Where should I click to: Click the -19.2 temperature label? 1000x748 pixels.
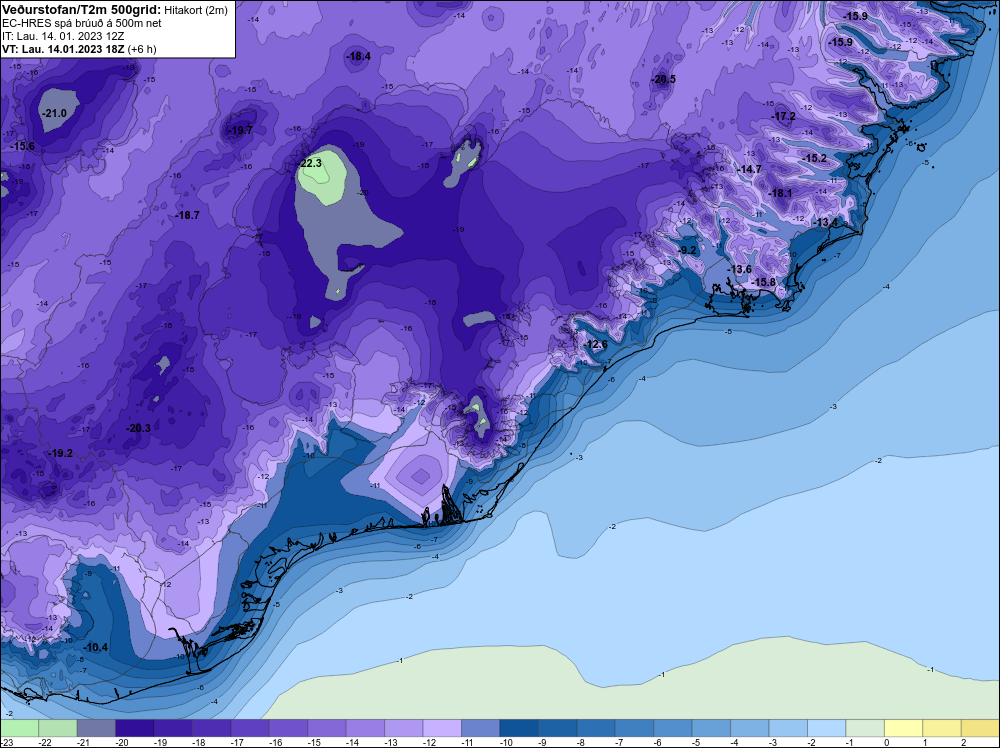tap(61, 453)
